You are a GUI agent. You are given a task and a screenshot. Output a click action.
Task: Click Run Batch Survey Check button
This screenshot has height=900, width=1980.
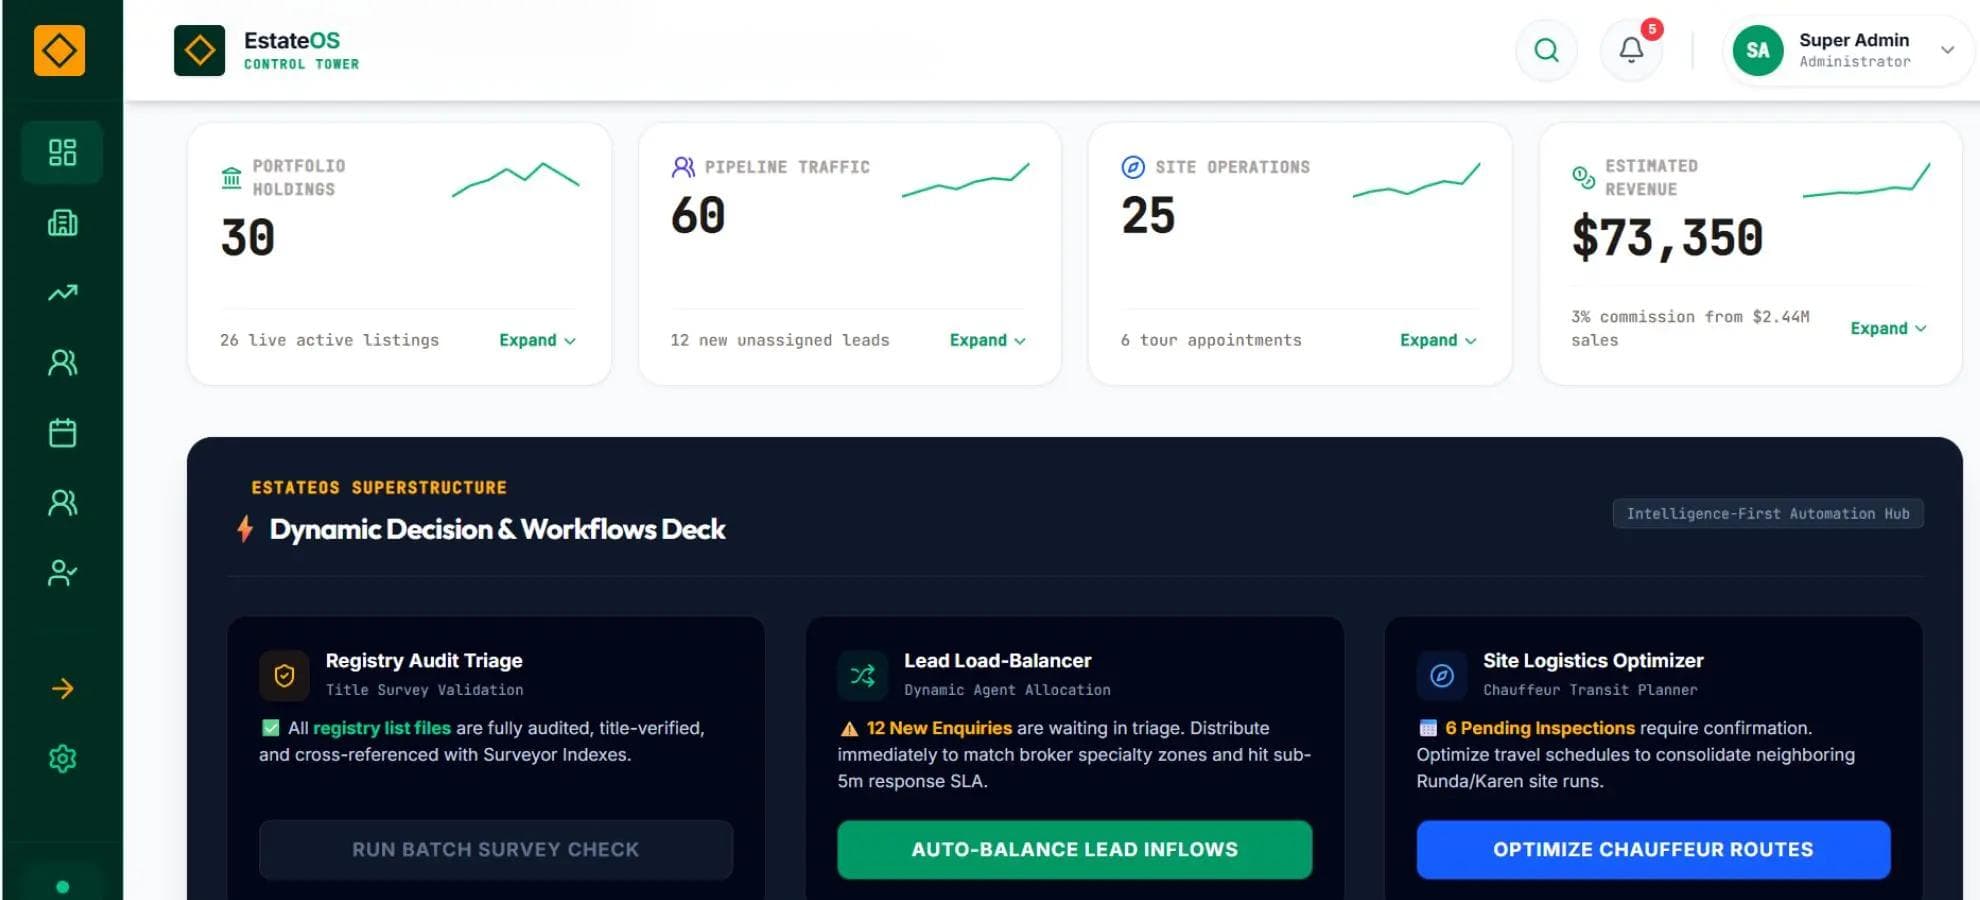pyautogui.click(x=496, y=849)
